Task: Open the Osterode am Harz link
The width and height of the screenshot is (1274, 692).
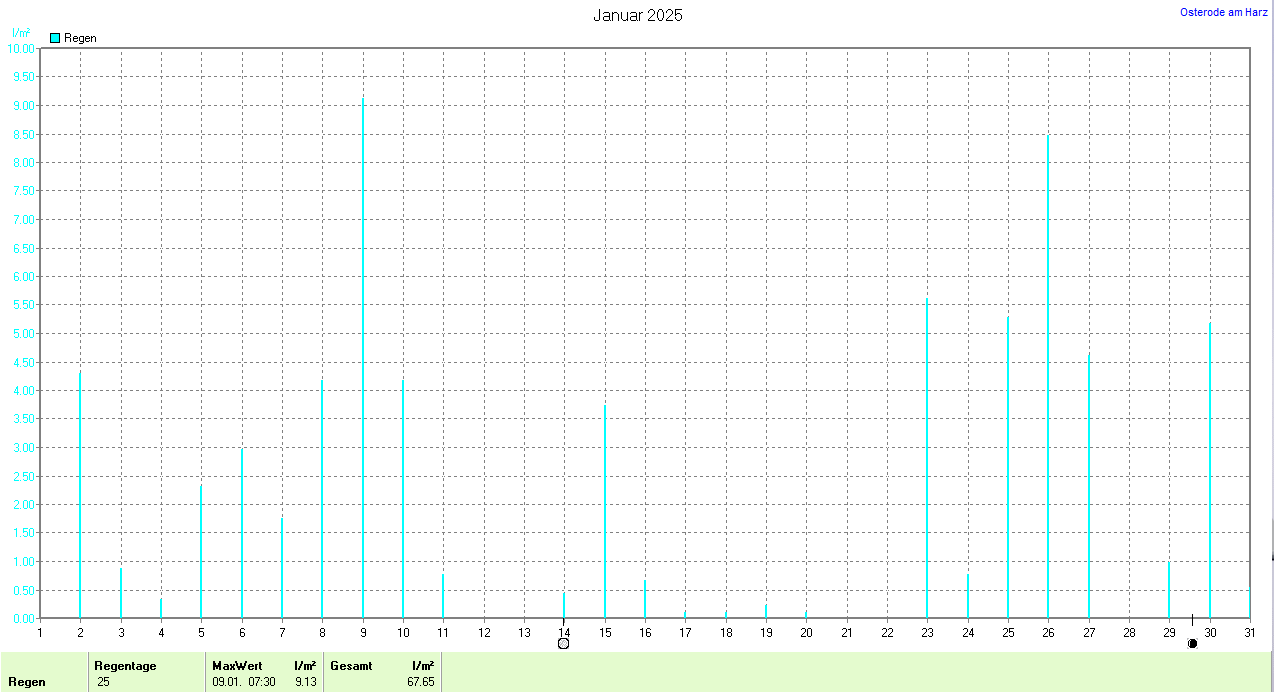Action: tap(1224, 12)
